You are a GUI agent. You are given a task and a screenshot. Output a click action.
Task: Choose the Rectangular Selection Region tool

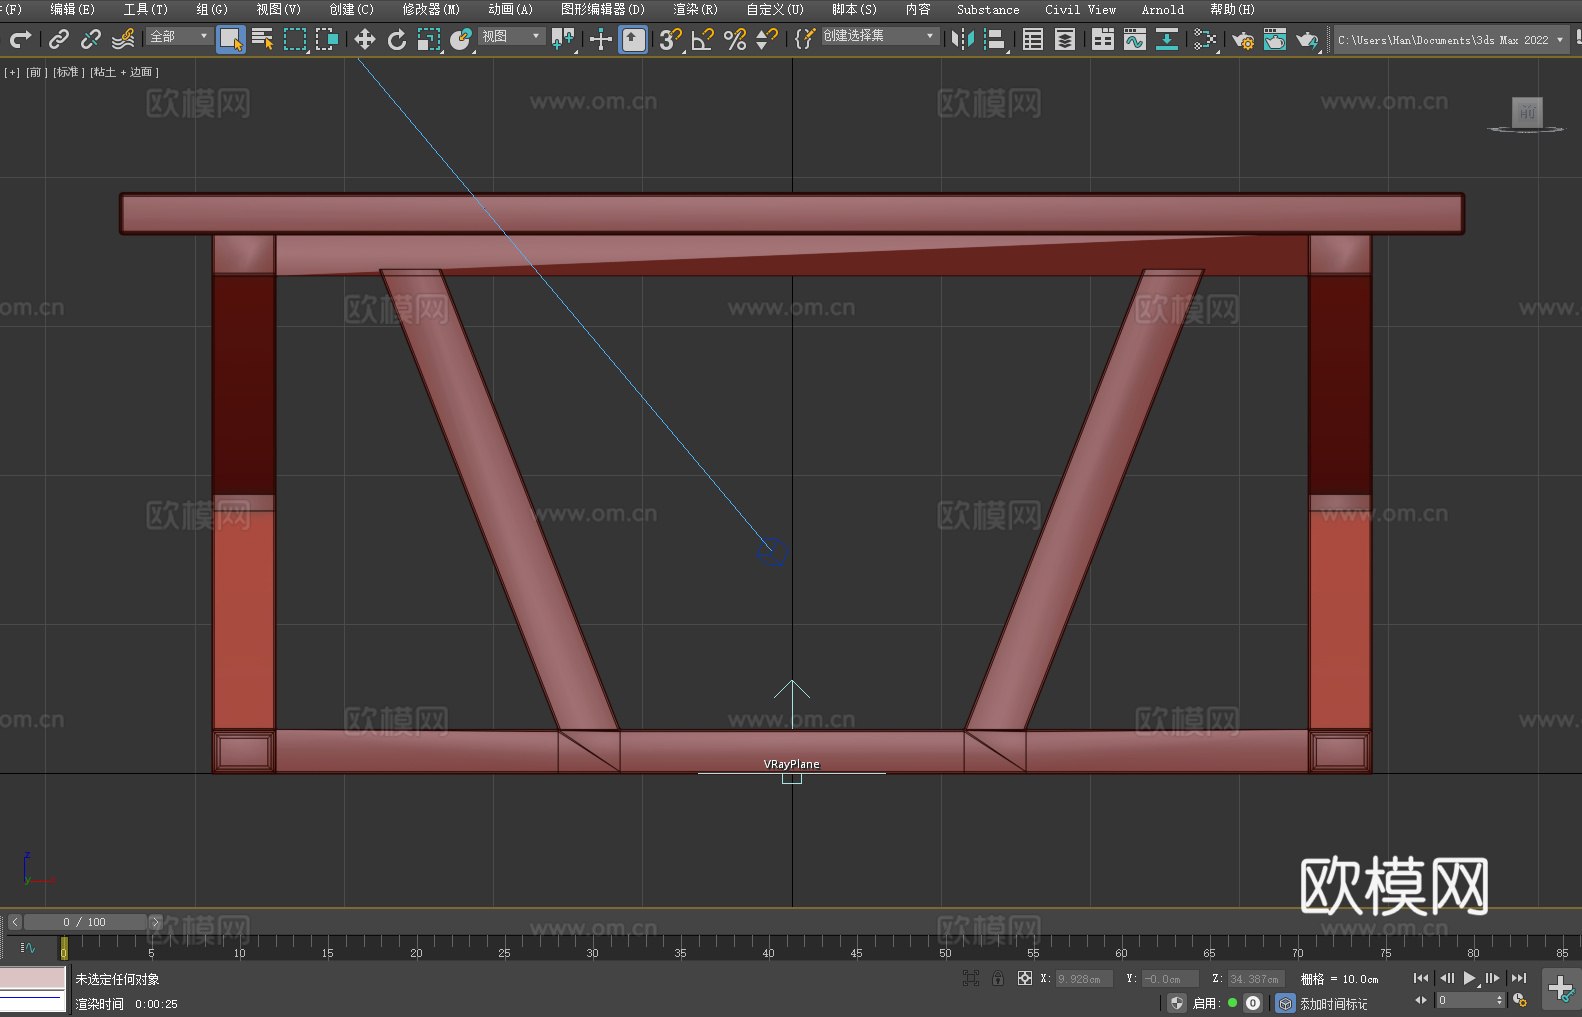click(x=295, y=39)
